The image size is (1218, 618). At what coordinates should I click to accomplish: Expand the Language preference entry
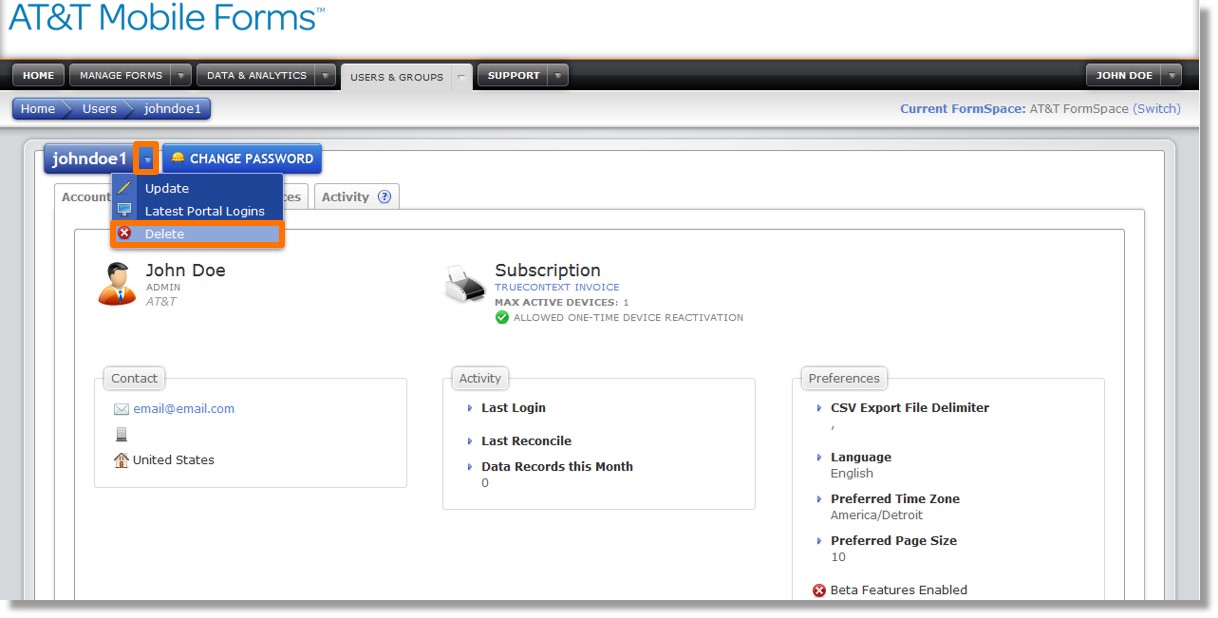coord(820,457)
